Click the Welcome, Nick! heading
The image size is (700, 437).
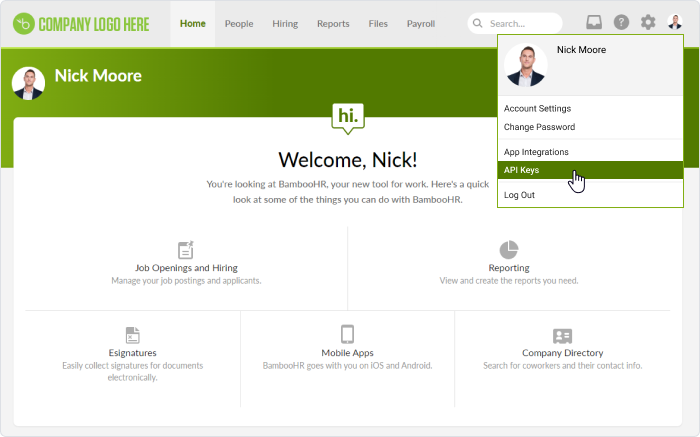(x=348, y=160)
